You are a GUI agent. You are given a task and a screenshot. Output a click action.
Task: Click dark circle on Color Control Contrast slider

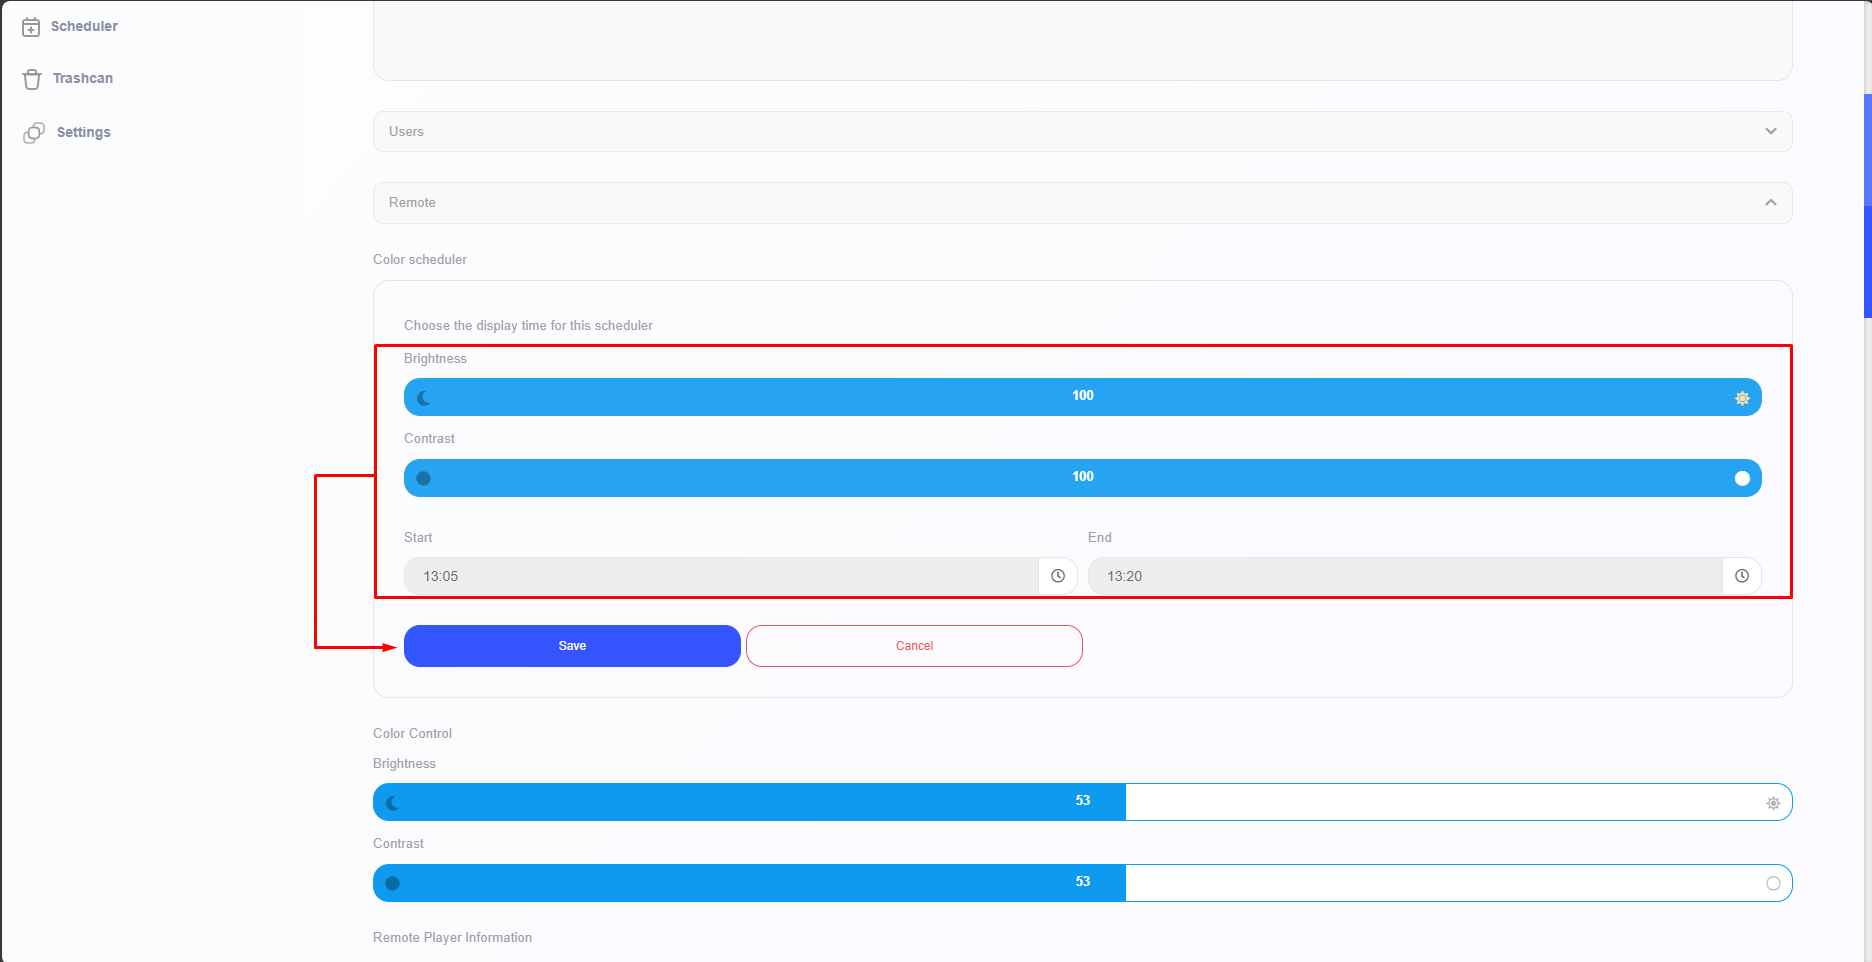tap(393, 884)
